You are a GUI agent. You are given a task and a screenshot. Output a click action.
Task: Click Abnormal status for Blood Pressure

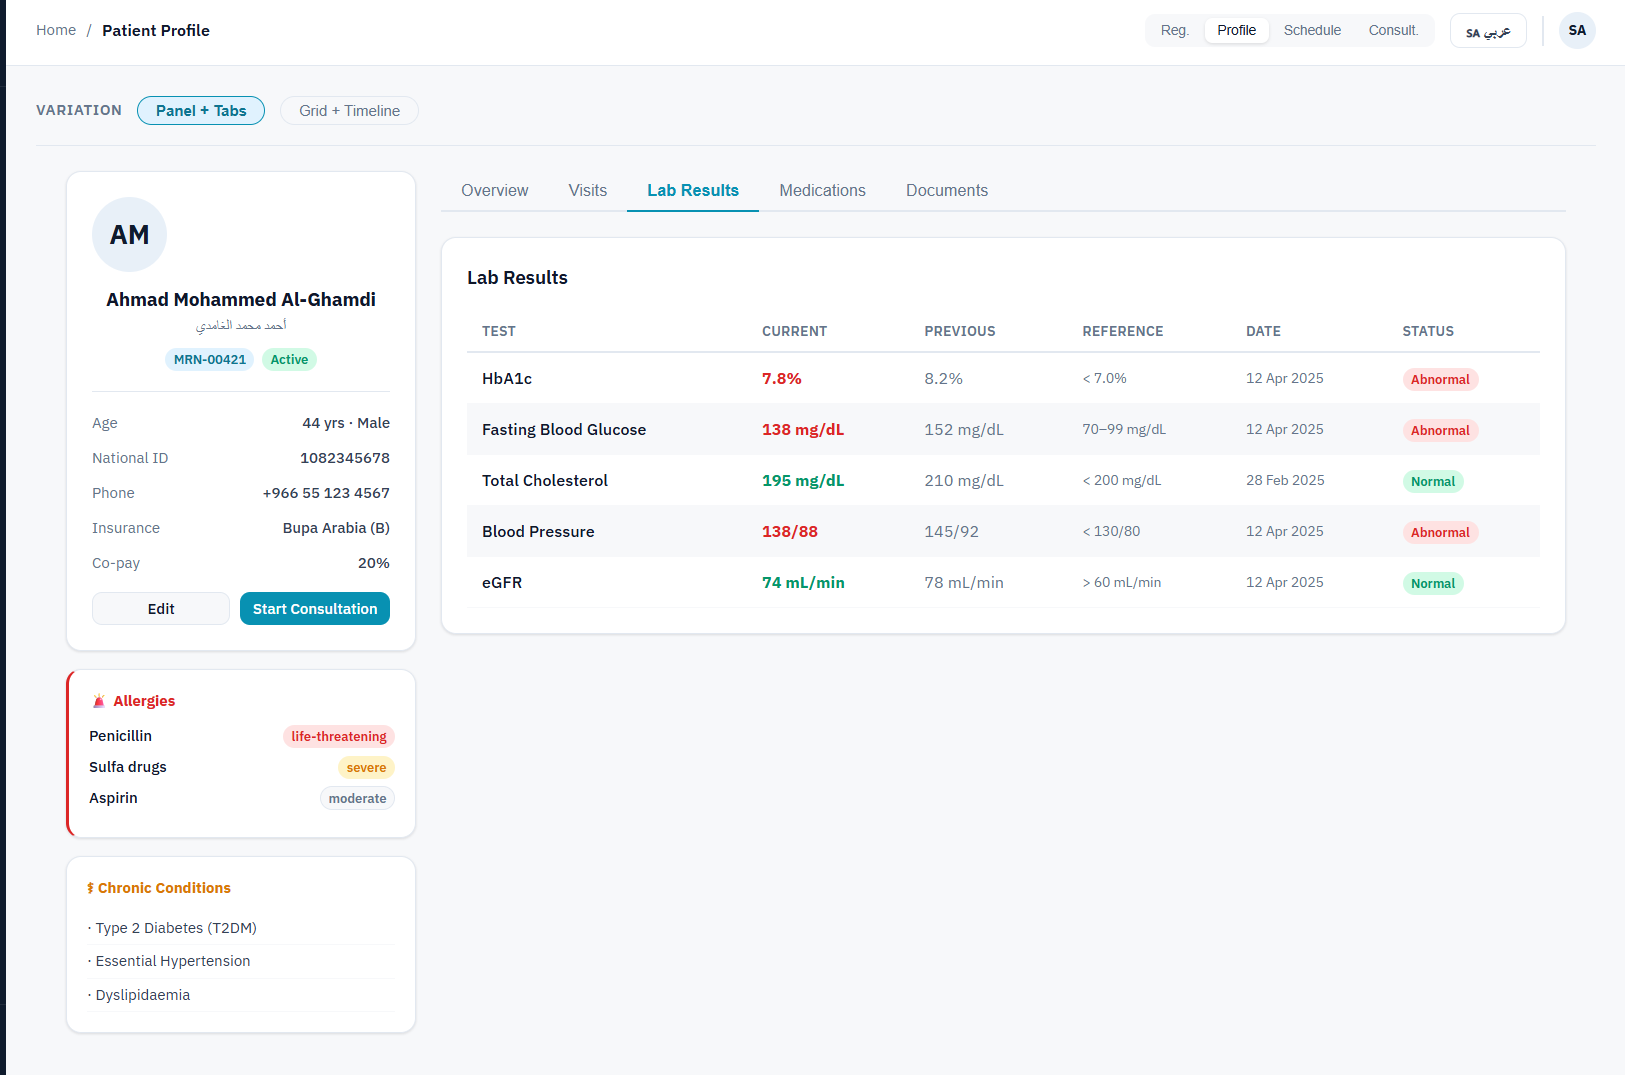1439,533
